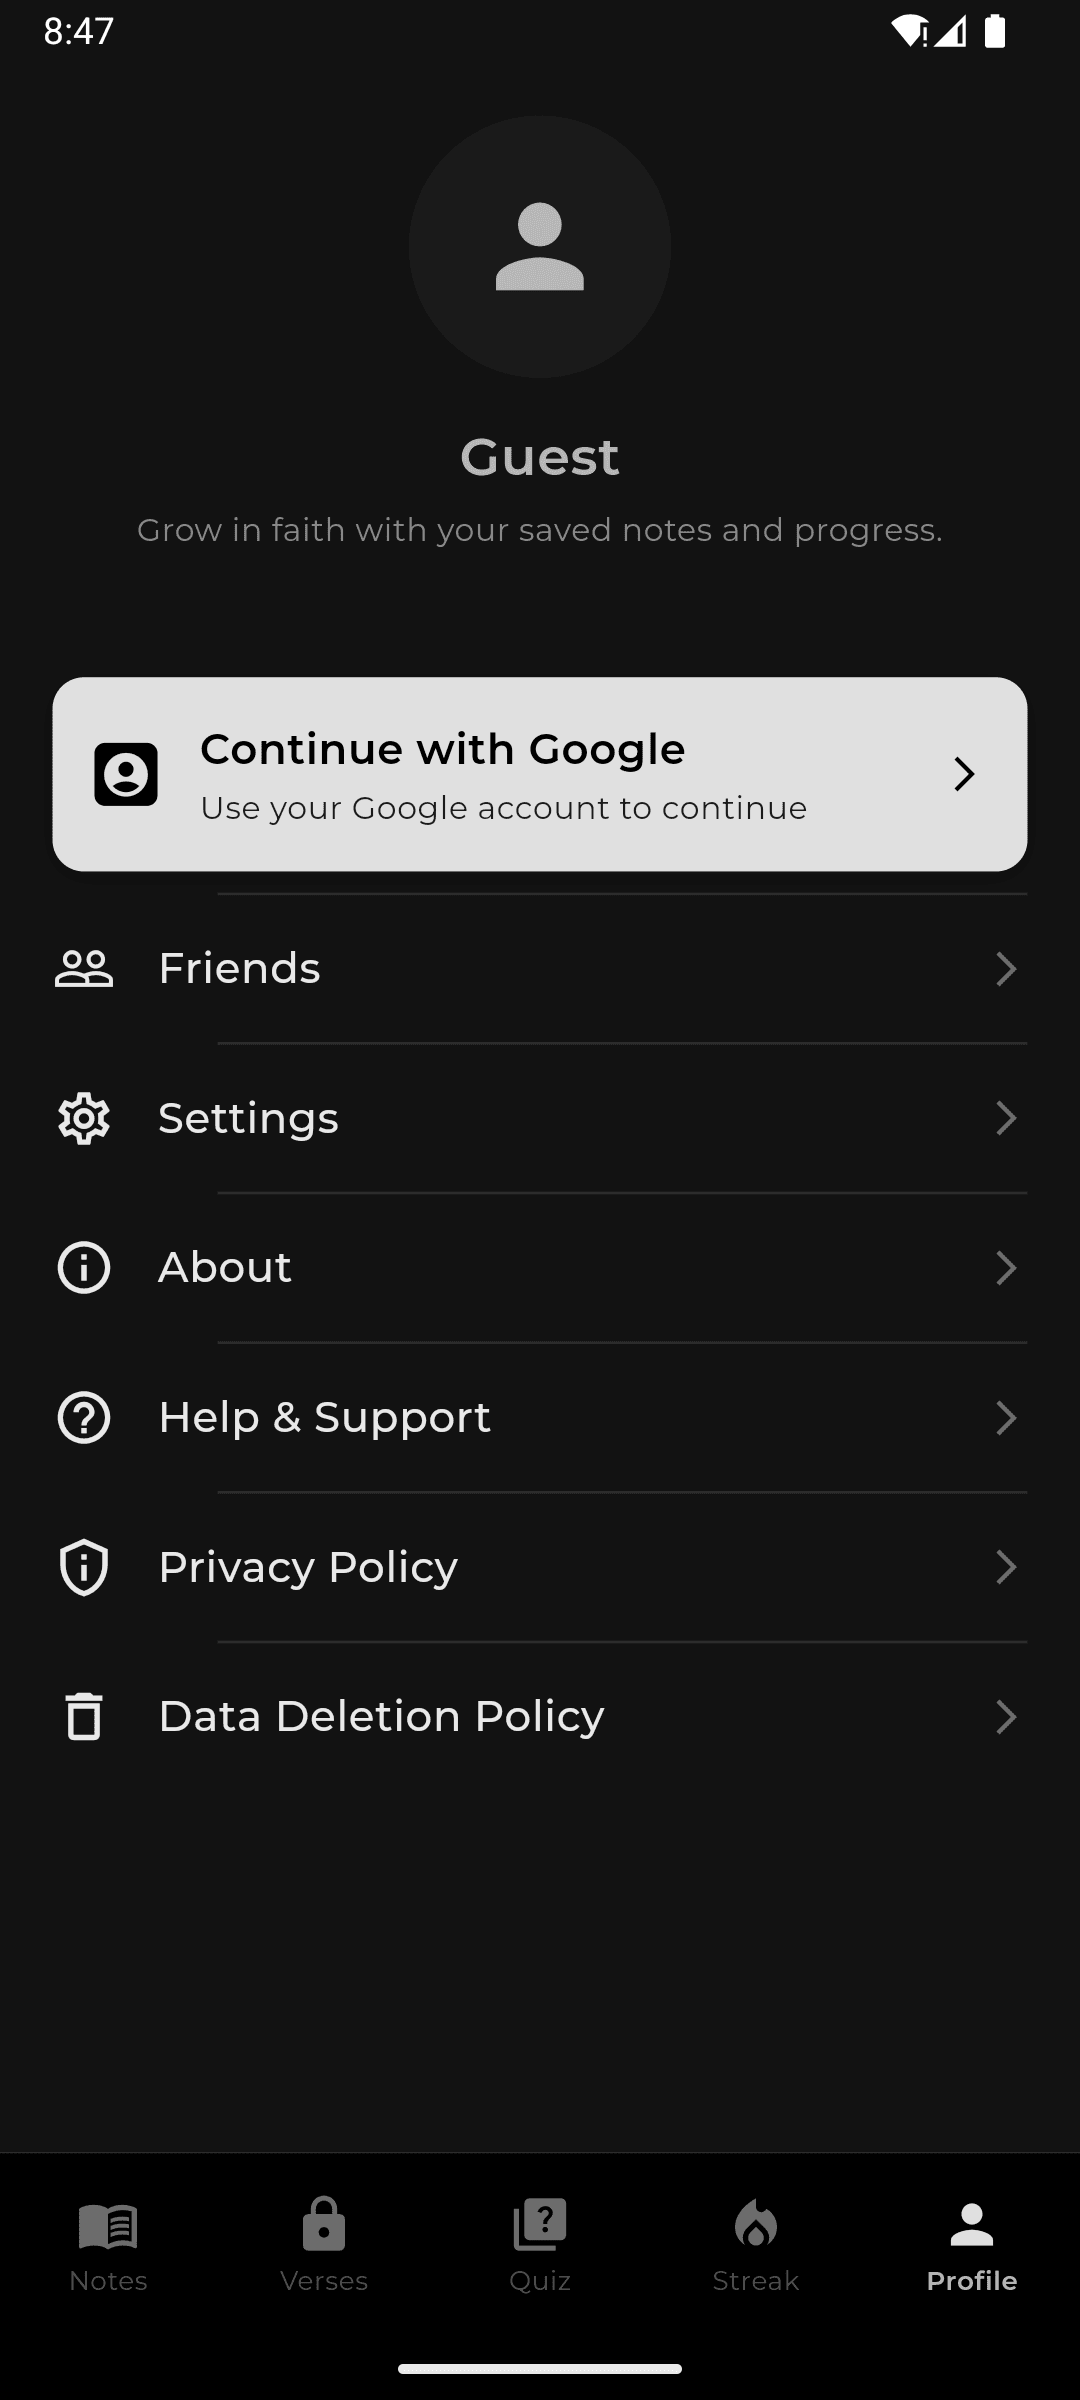Screen dimensions: 1080x2400
Task: Tap the Friends people icon
Action: pos(84,968)
